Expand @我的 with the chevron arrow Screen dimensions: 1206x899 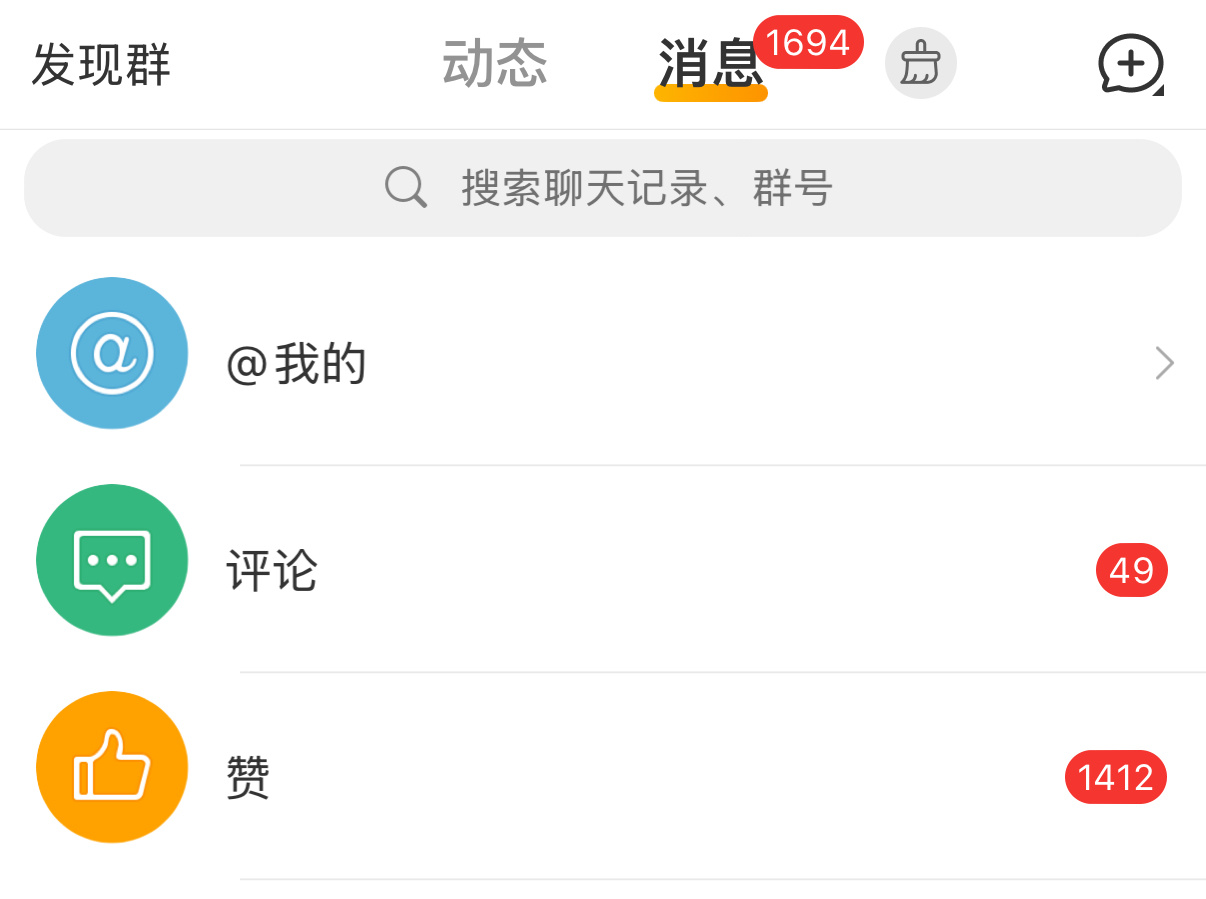tap(1164, 364)
